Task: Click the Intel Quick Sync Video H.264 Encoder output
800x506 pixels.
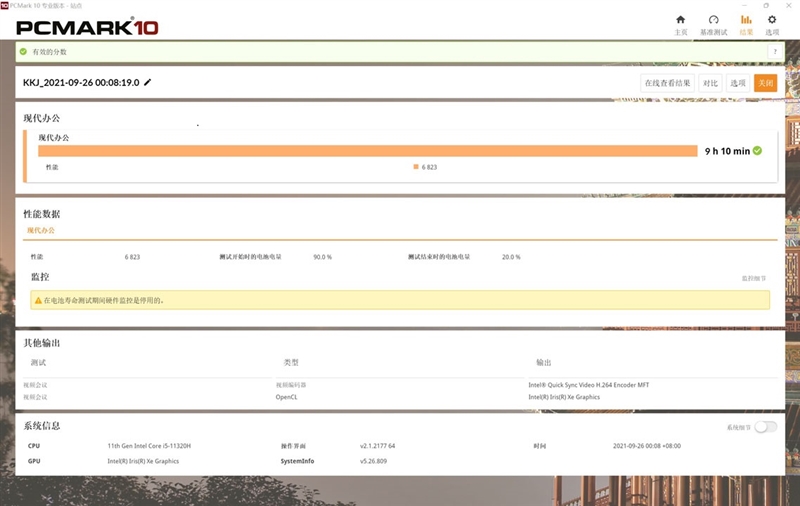Action: coord(589,385)
